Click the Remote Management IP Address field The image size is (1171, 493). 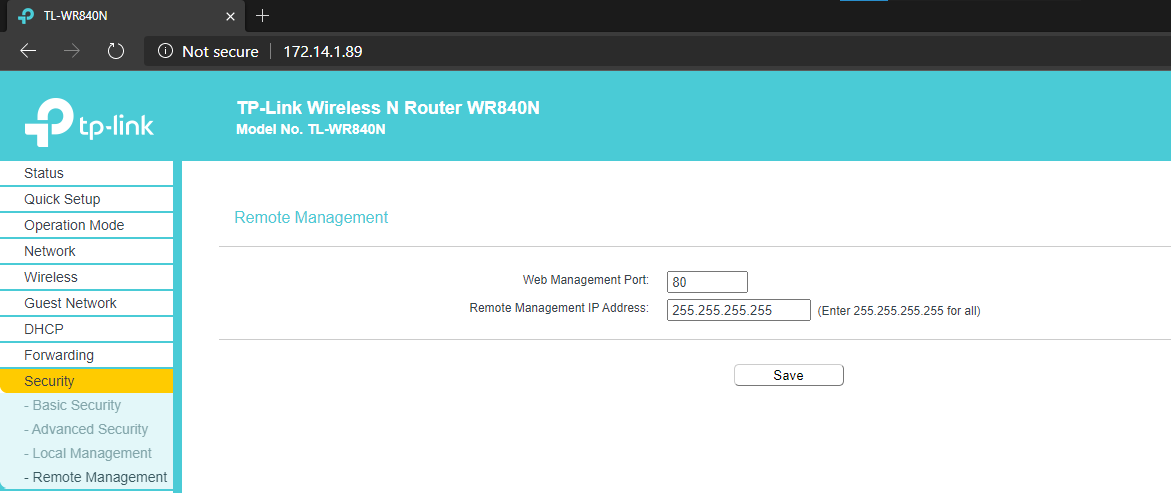pos(739,310)
